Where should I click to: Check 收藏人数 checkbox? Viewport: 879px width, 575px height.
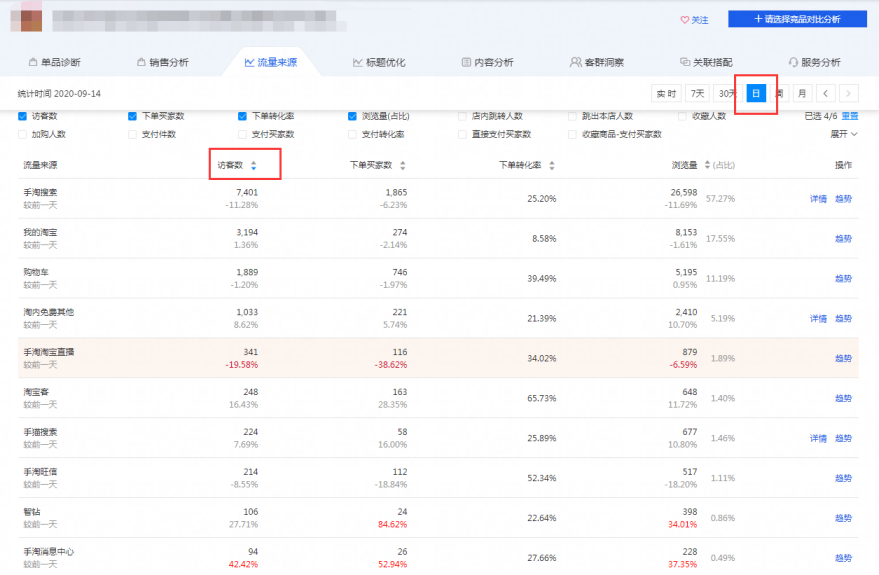pyautogui.click(x=682, y=116)
